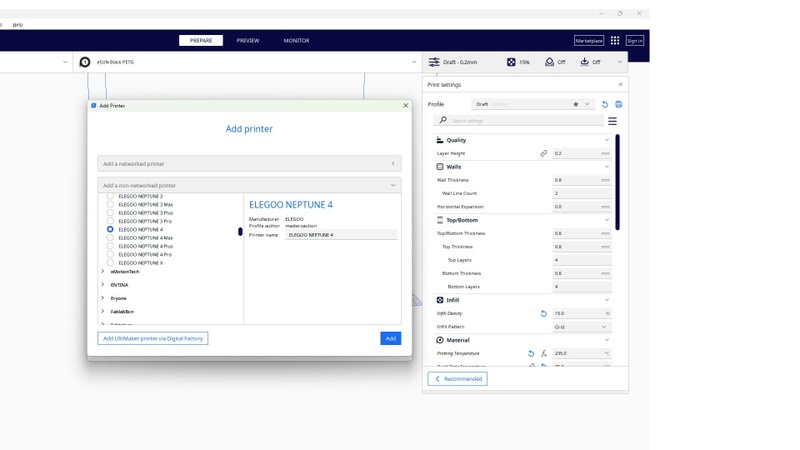Viewport: 800px width, 450px height.
Task: Expand the FablabBcn manufacturer group
Action: coord(103,311)
